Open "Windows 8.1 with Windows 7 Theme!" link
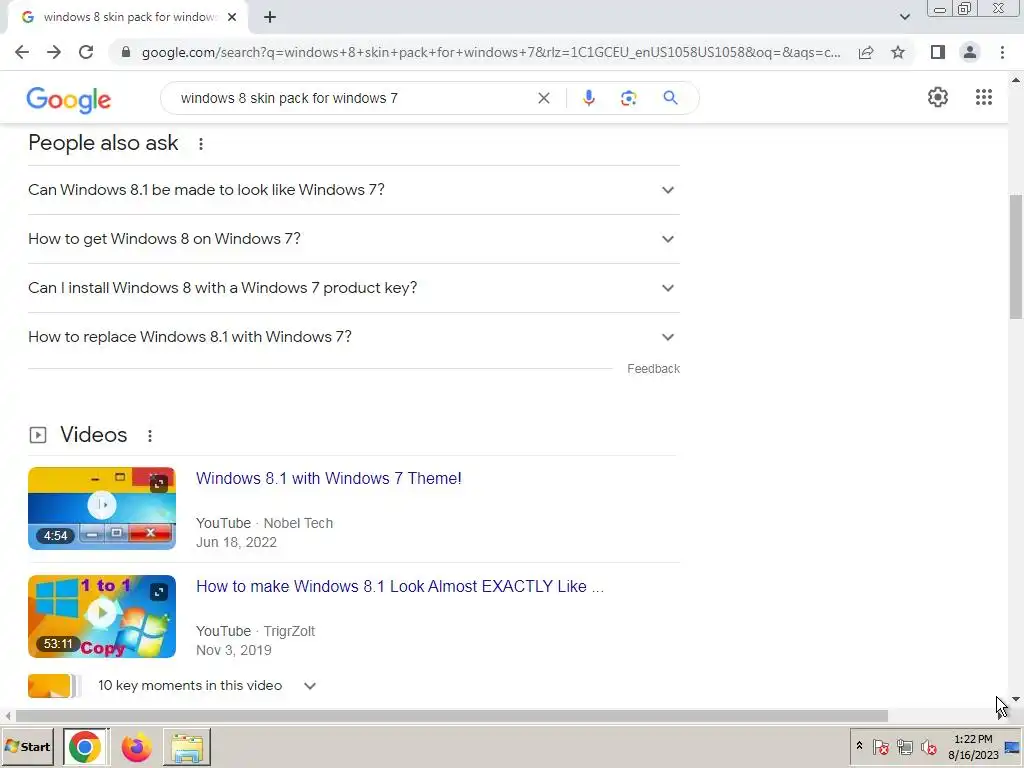 [x=328, y=478]
